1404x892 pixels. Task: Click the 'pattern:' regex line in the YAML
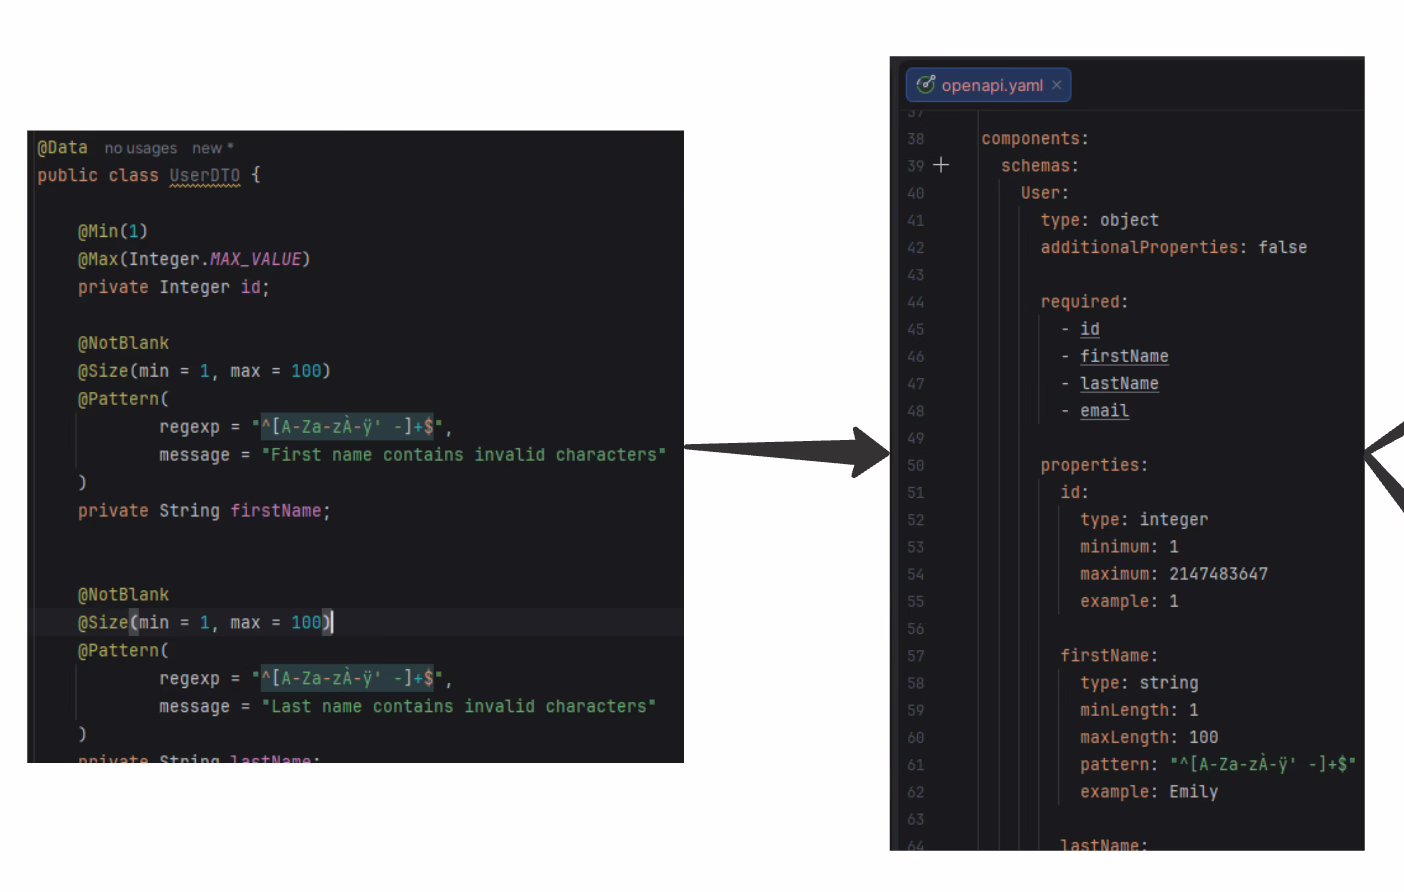click(x=1218, y=765)
